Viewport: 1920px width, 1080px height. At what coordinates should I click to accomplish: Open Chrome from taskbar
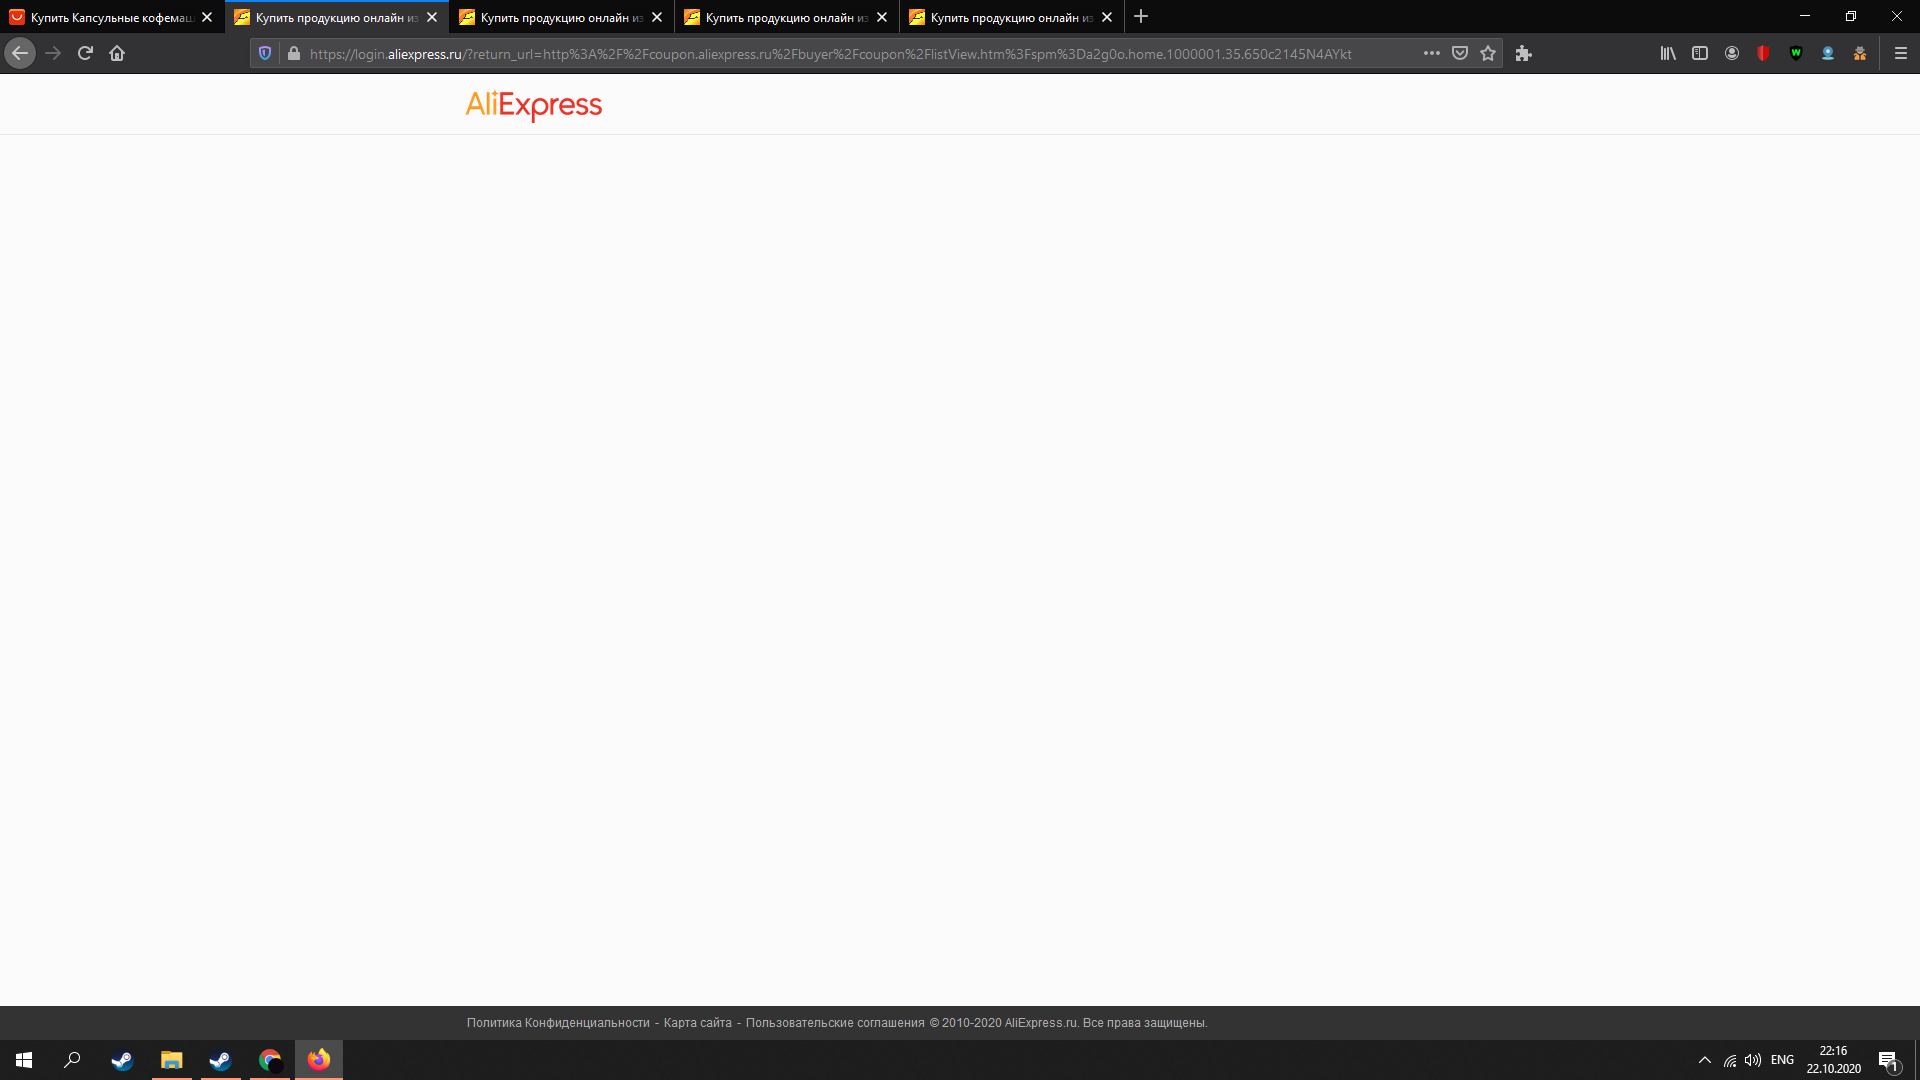click(x=270, y=1060)
